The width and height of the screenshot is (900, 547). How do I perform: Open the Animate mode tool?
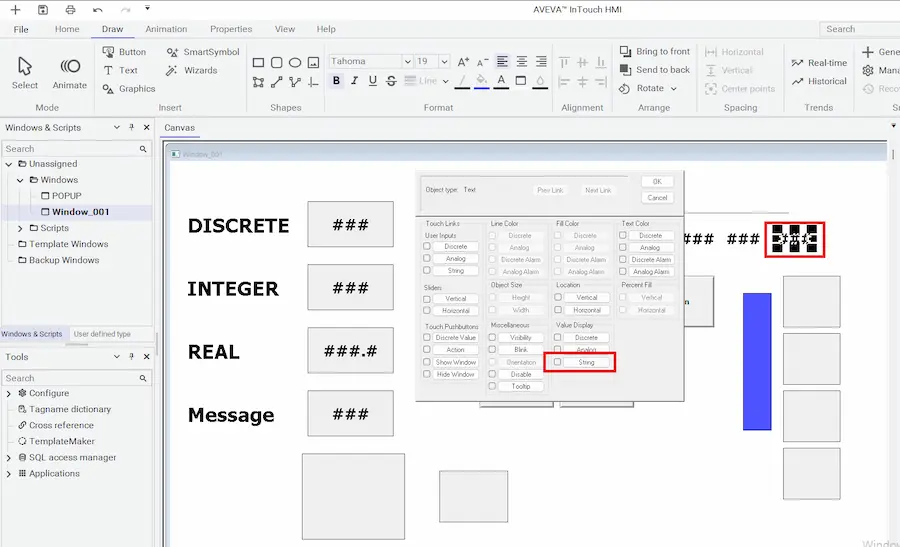click(69, 72)
